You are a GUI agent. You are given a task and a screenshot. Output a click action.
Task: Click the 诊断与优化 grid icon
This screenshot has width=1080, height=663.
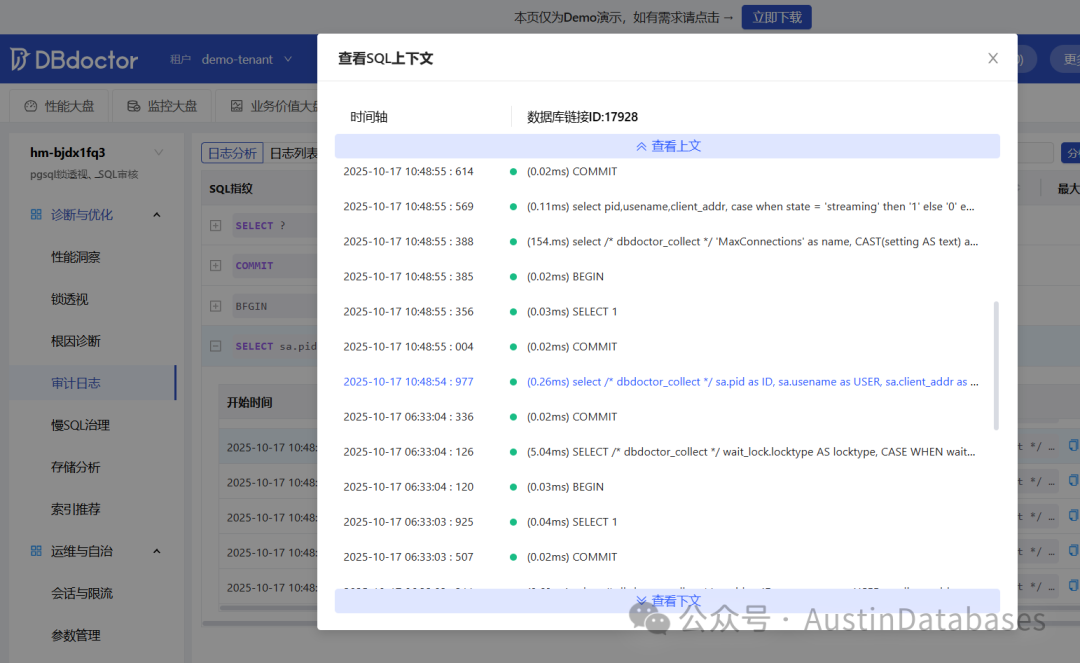(36, 215)
